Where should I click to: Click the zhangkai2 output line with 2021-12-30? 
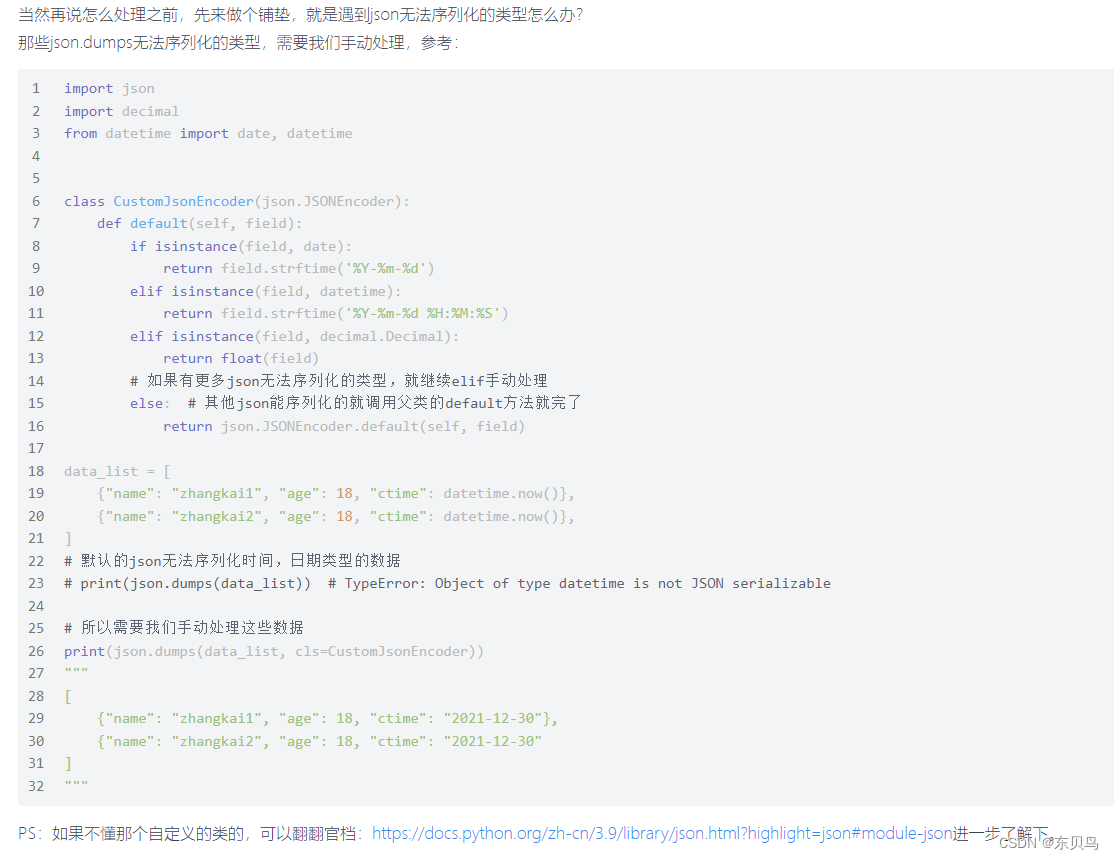tap(320, 741)
